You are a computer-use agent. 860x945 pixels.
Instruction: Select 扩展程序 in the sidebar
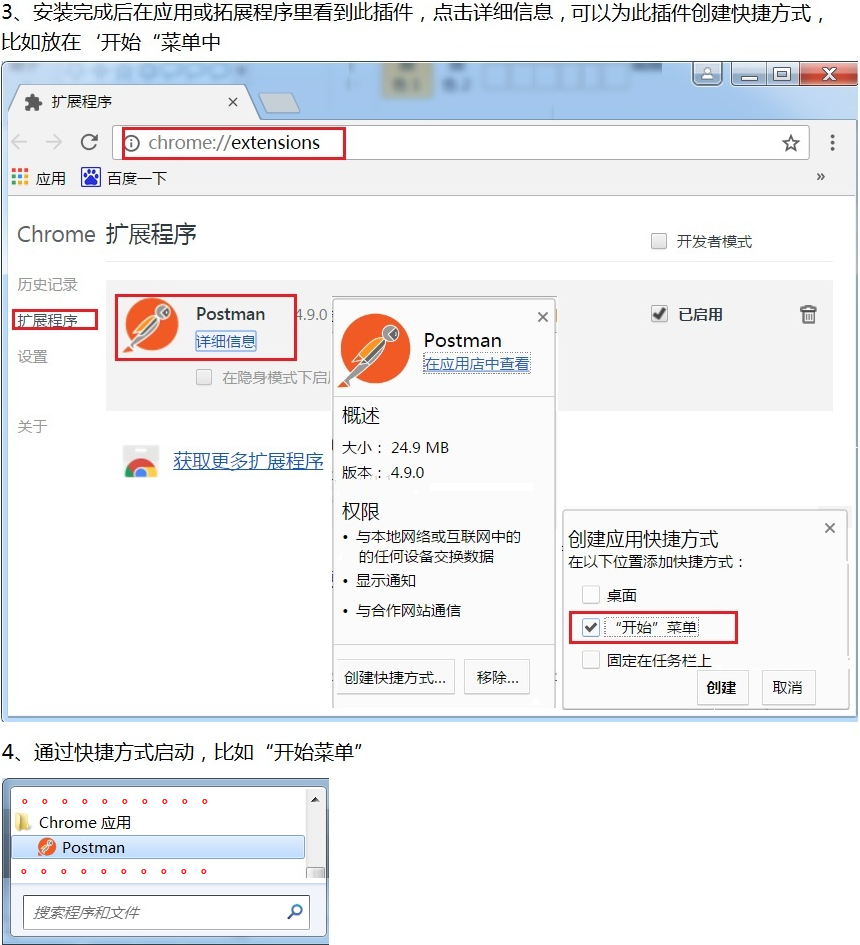point(48,320)
